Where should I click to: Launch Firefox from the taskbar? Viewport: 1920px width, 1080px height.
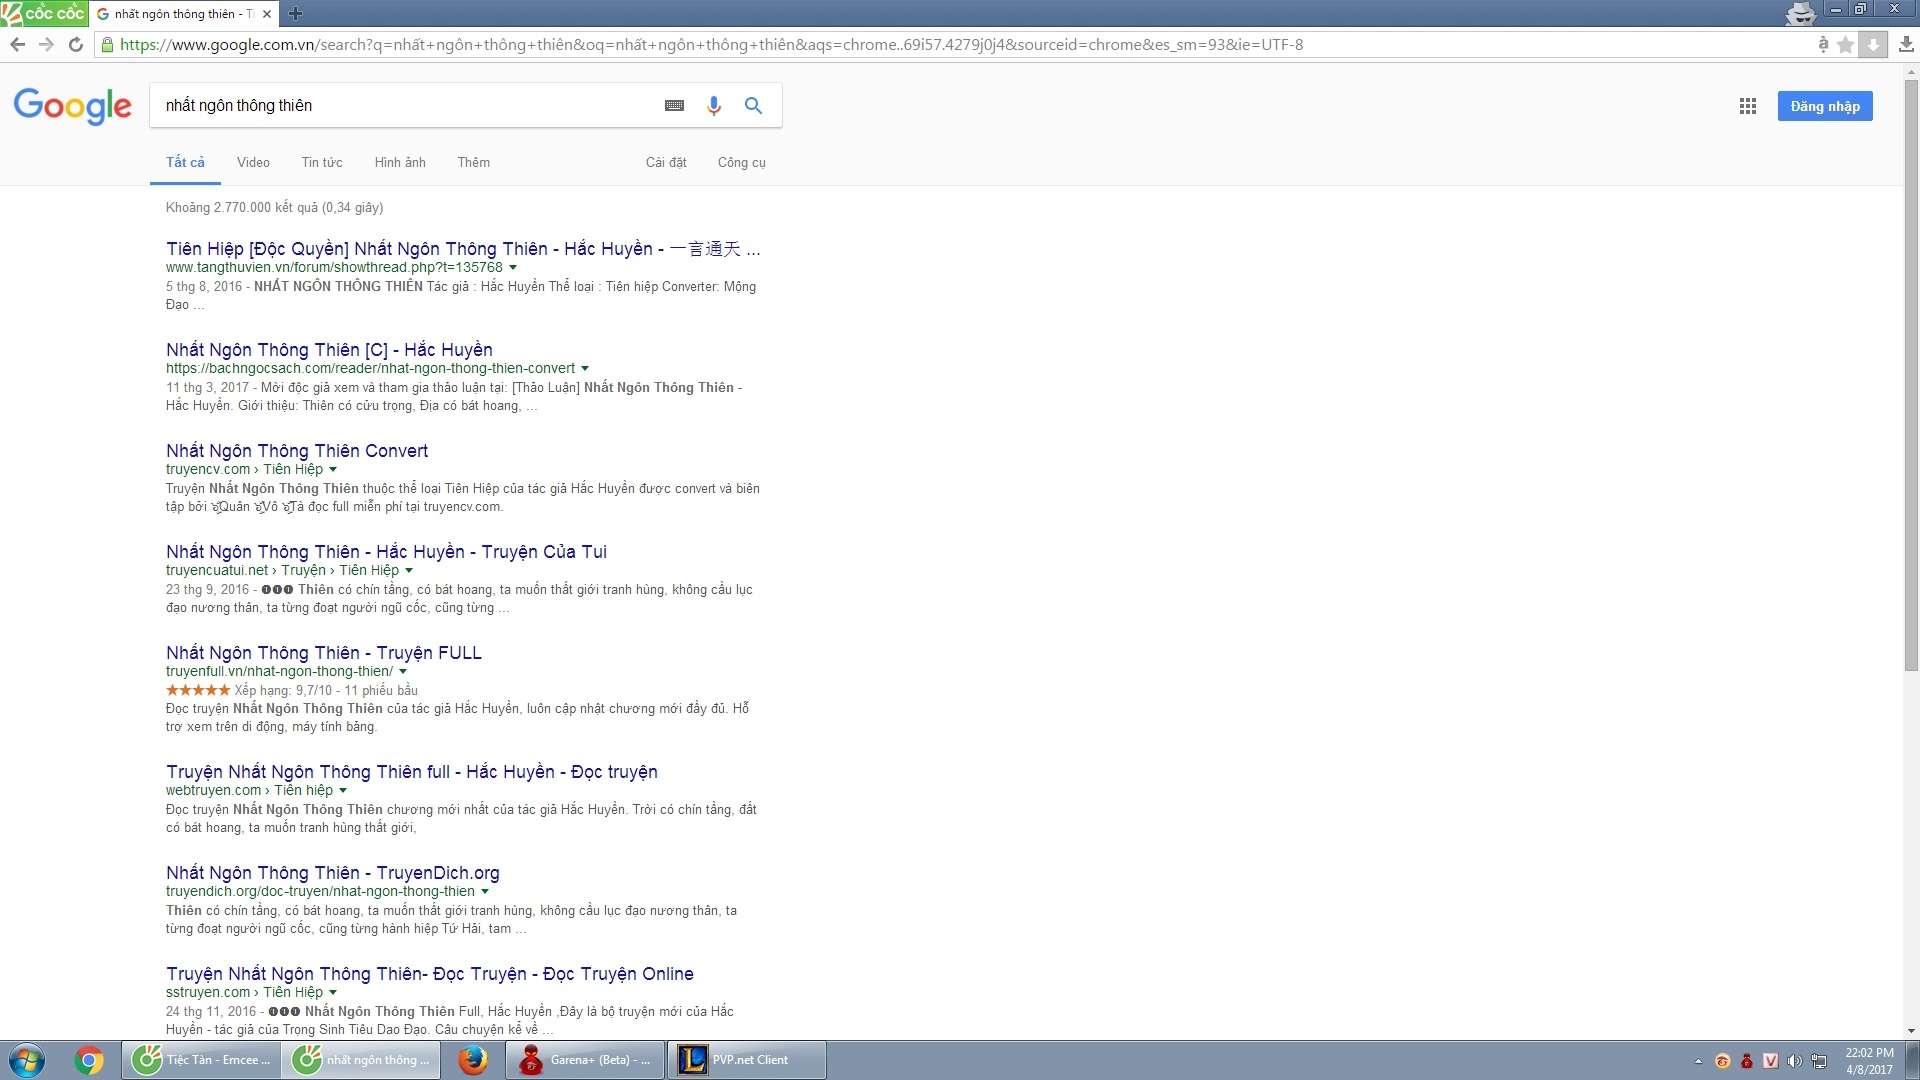coord(472,1060)
